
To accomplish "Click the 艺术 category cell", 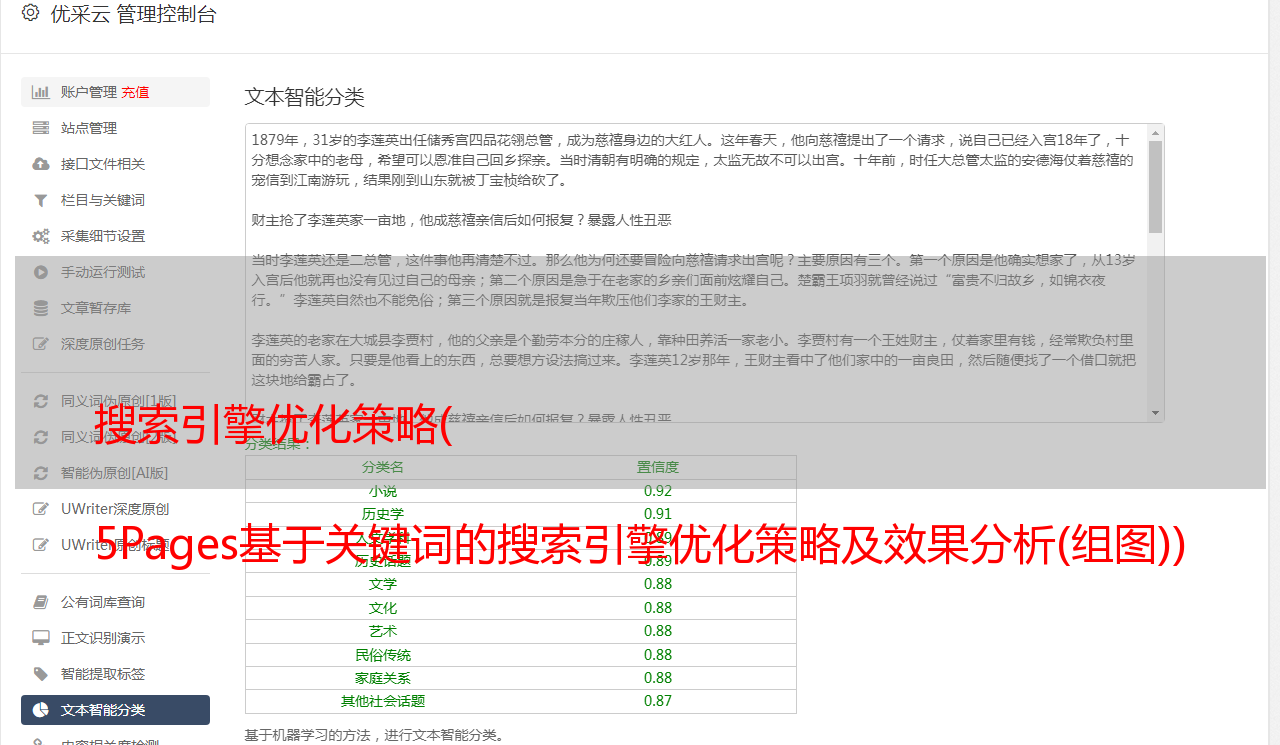I will pos(383,631).
